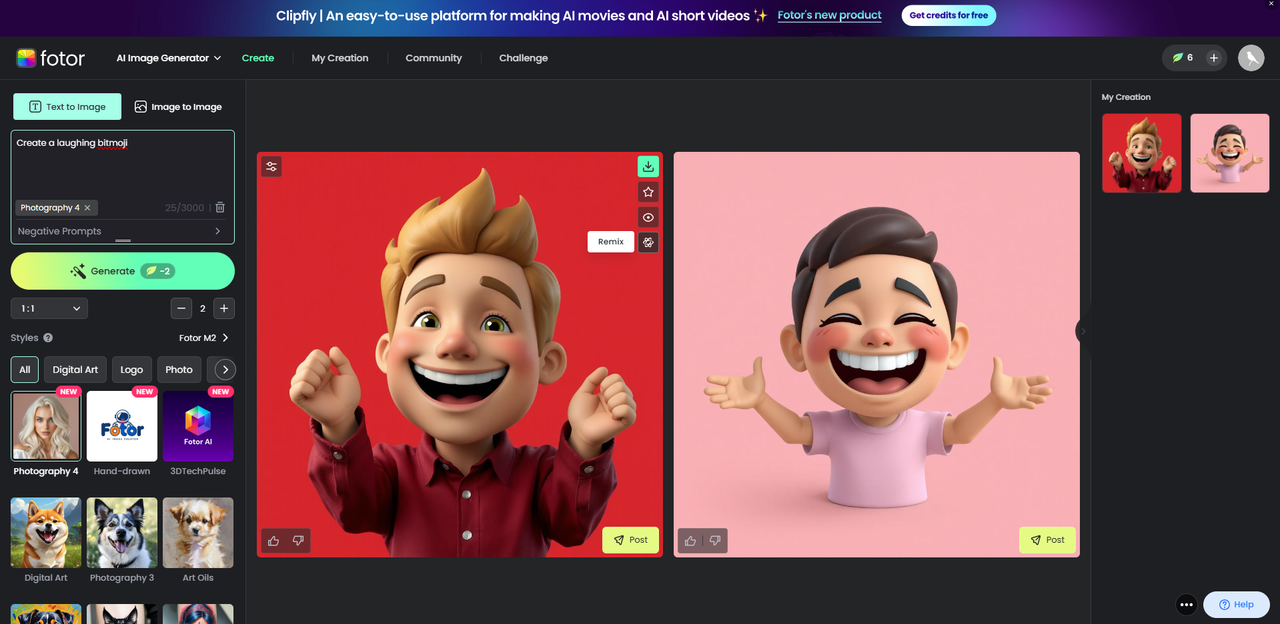Post the red background cartoon image

(630, 540)
